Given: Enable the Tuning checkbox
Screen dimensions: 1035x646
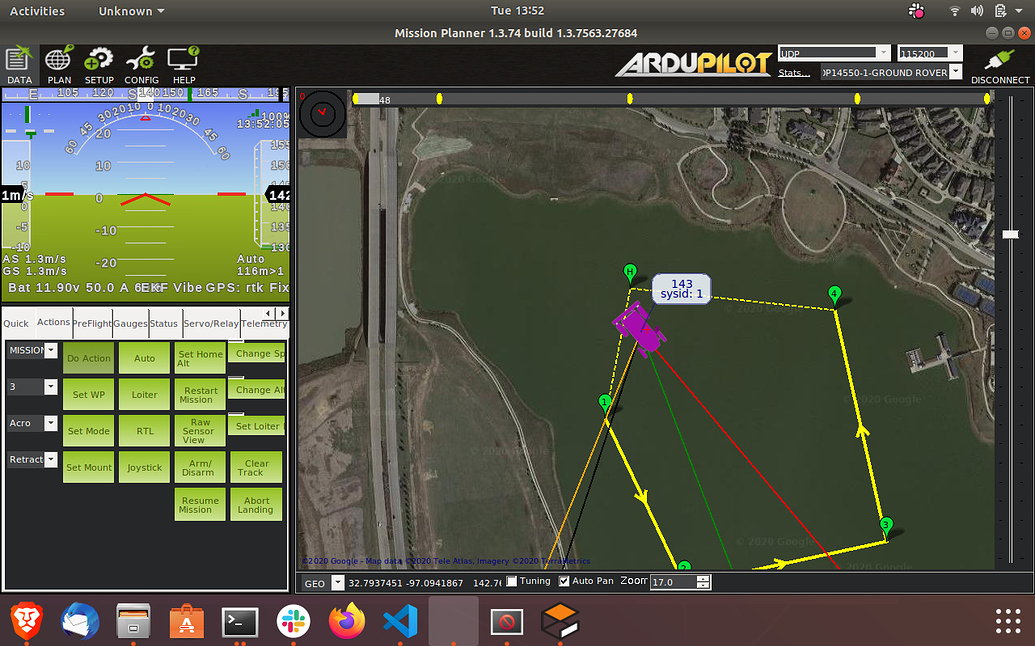Looking at the screenshot, I should 513,581.
